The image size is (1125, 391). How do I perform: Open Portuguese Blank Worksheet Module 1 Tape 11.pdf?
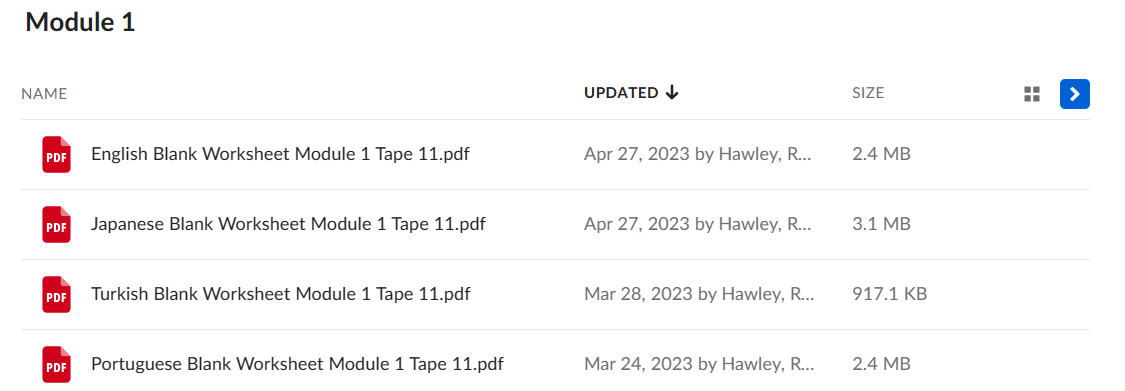click(x=297, y=364)
